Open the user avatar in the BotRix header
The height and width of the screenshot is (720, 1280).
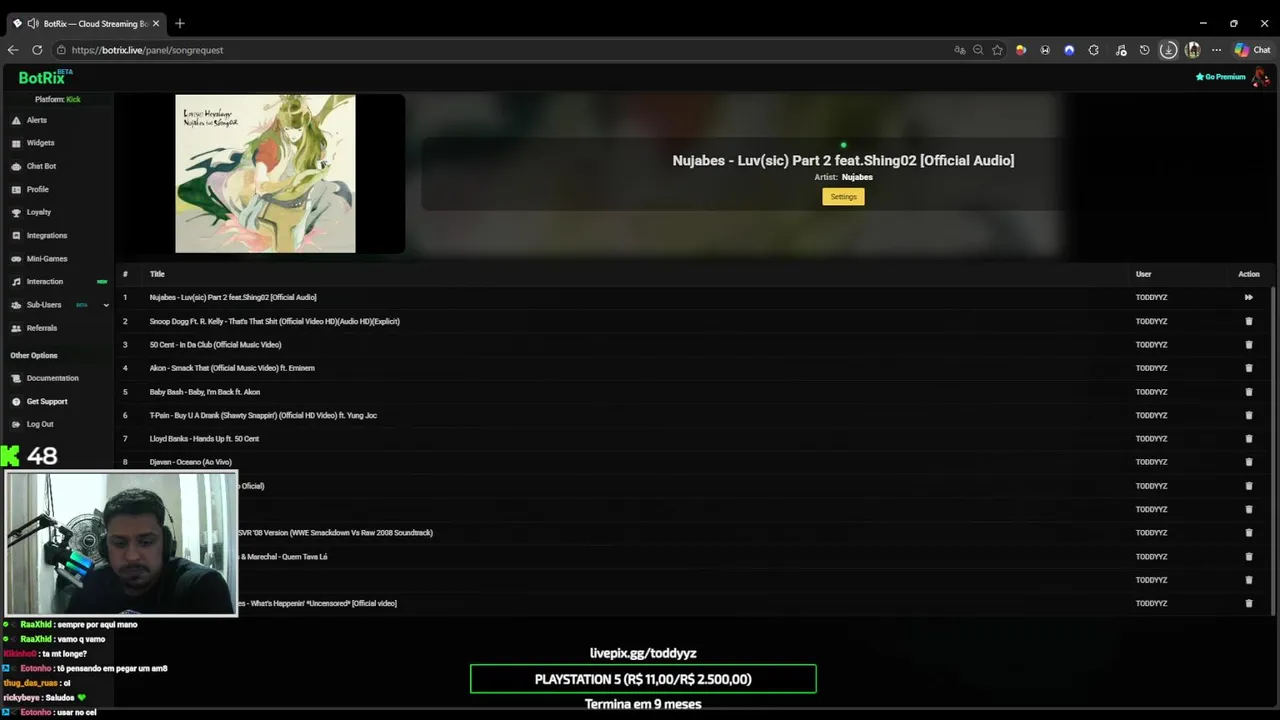(1260, 77)
